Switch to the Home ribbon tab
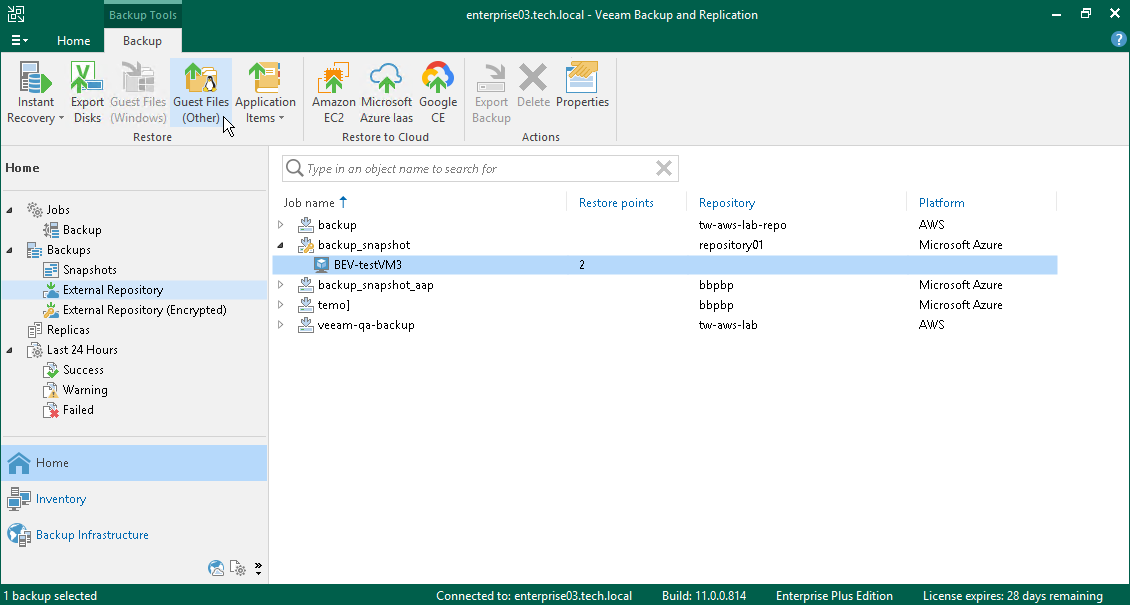Screen dimensions: 1130x605 (74, 40)
